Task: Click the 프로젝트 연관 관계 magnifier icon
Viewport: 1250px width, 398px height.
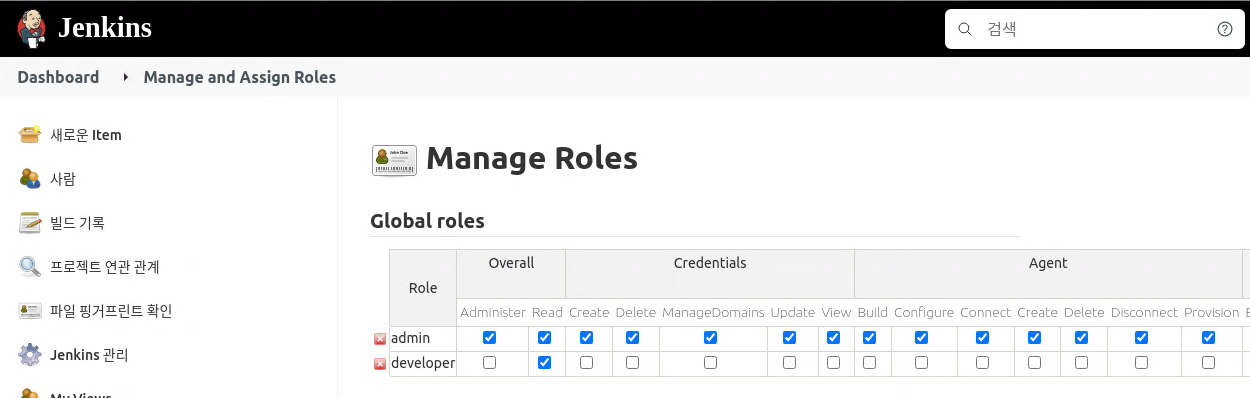Action: (x=30, y=266)
